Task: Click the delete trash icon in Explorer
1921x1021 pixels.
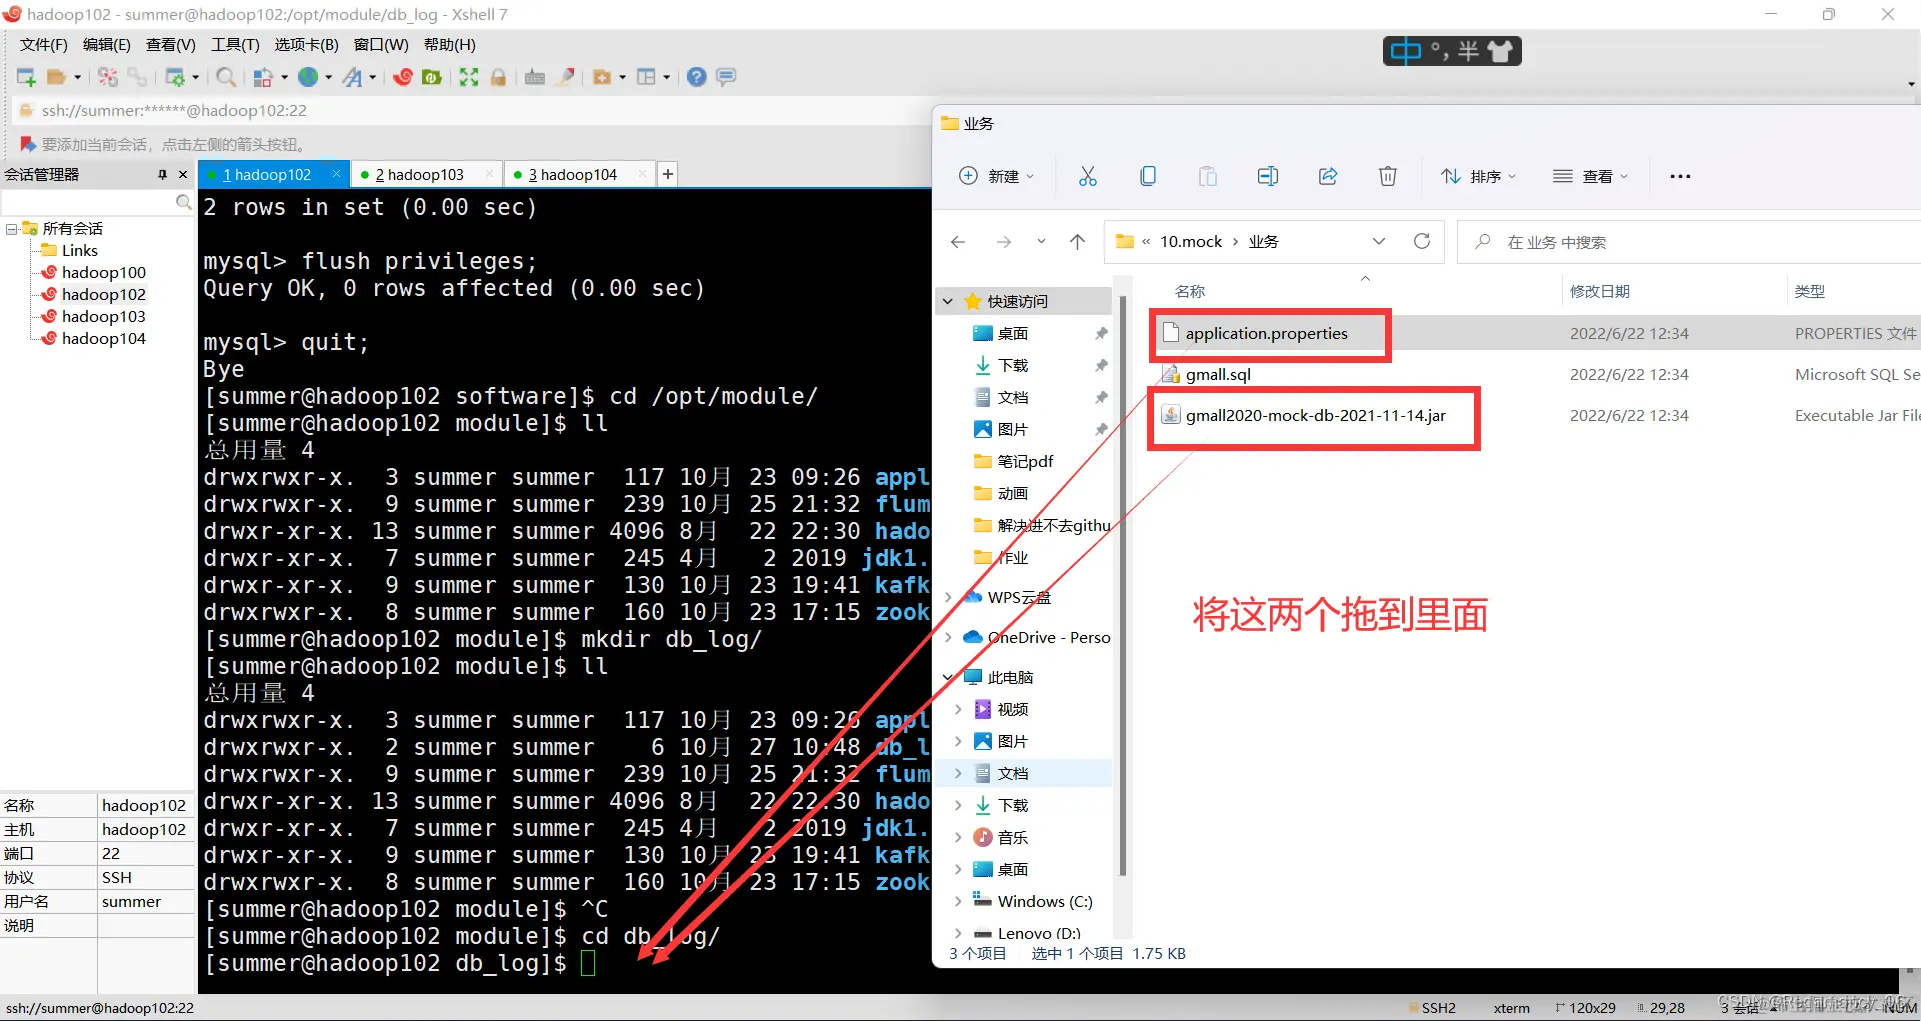Action: [1388, 176]
